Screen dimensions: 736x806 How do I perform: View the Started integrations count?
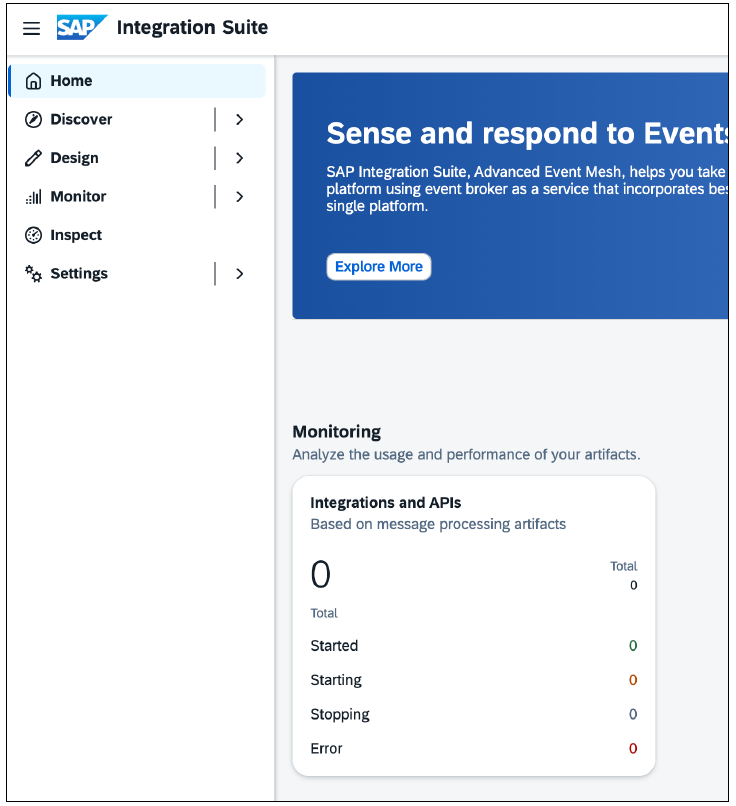click(x=334, y=646)
